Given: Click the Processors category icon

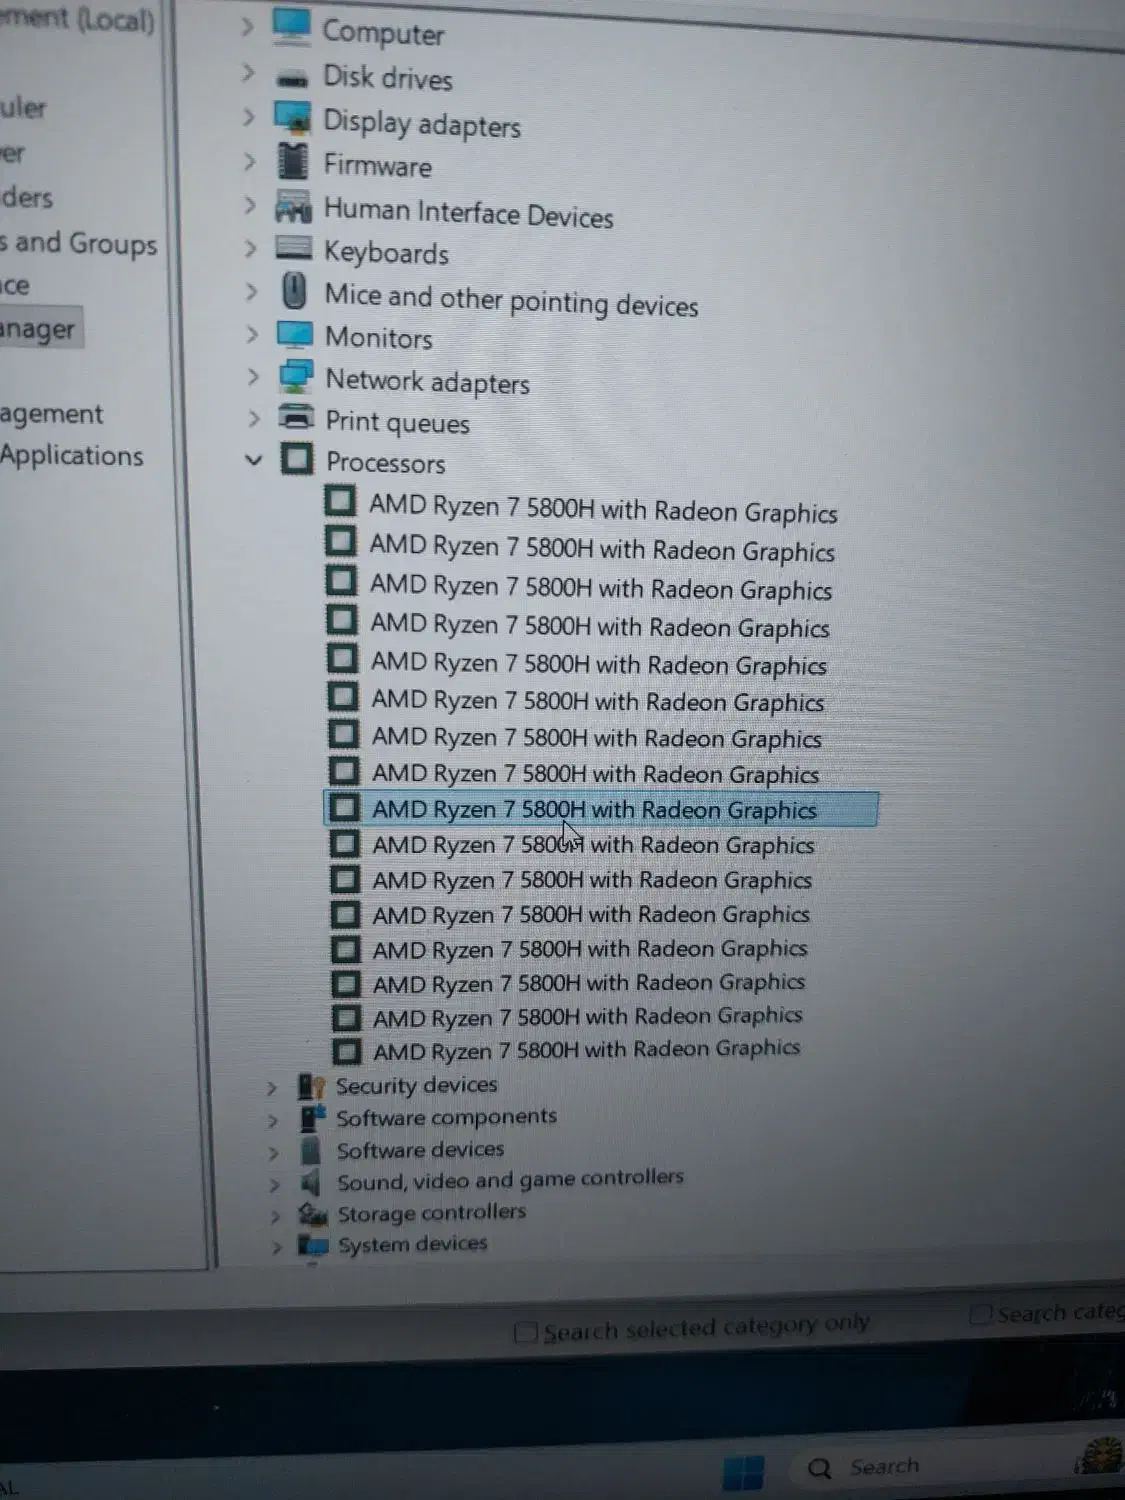Looking at the screenshot, I should [297, 459].
